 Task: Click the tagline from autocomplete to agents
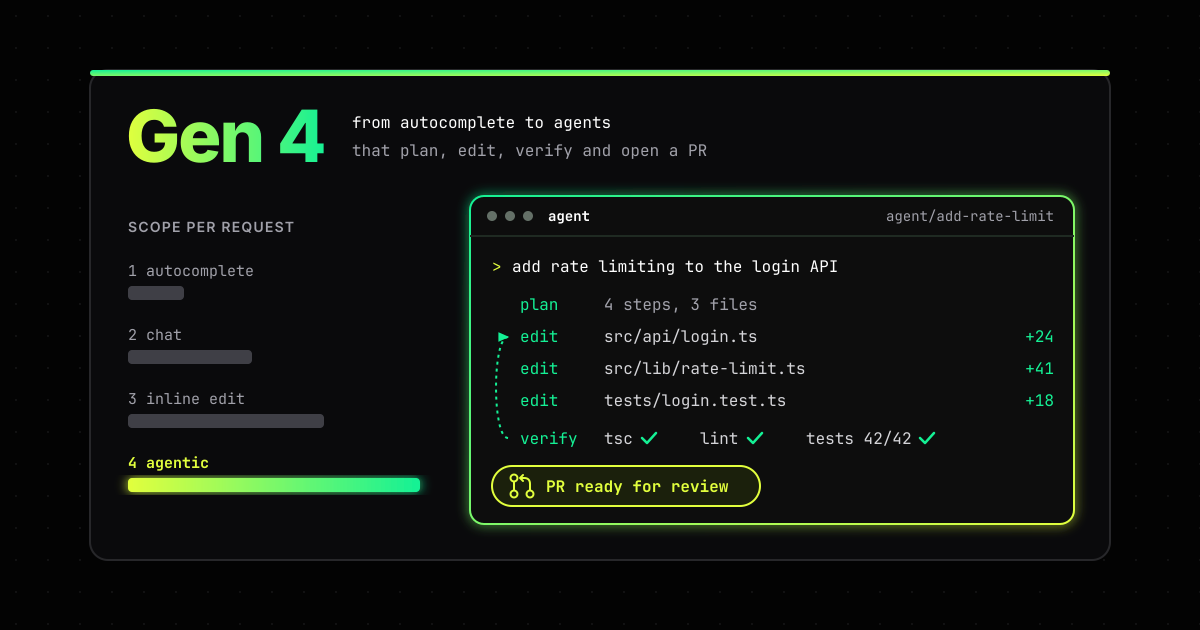[481, 123]
